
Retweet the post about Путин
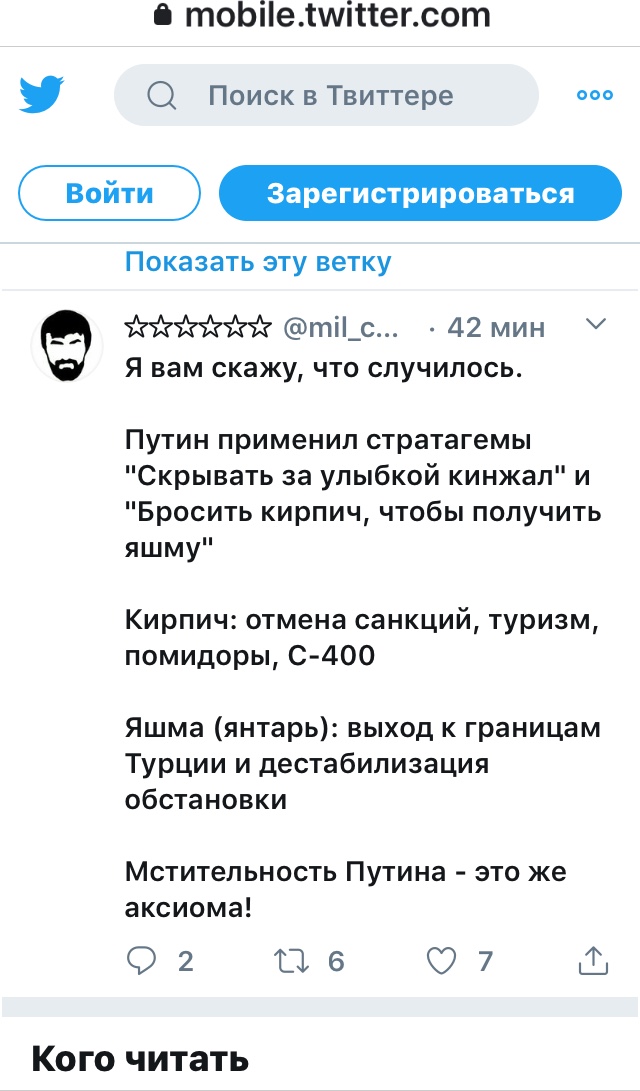[x=293, y=961]
